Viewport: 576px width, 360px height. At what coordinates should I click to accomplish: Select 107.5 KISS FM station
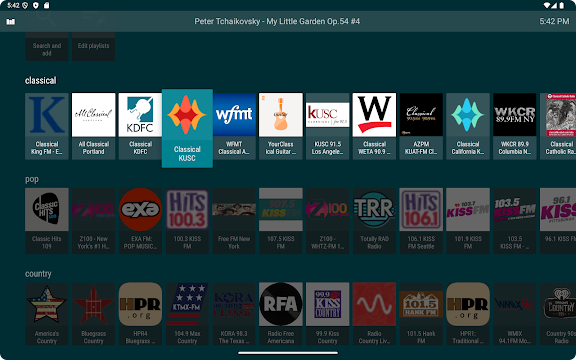281,221
